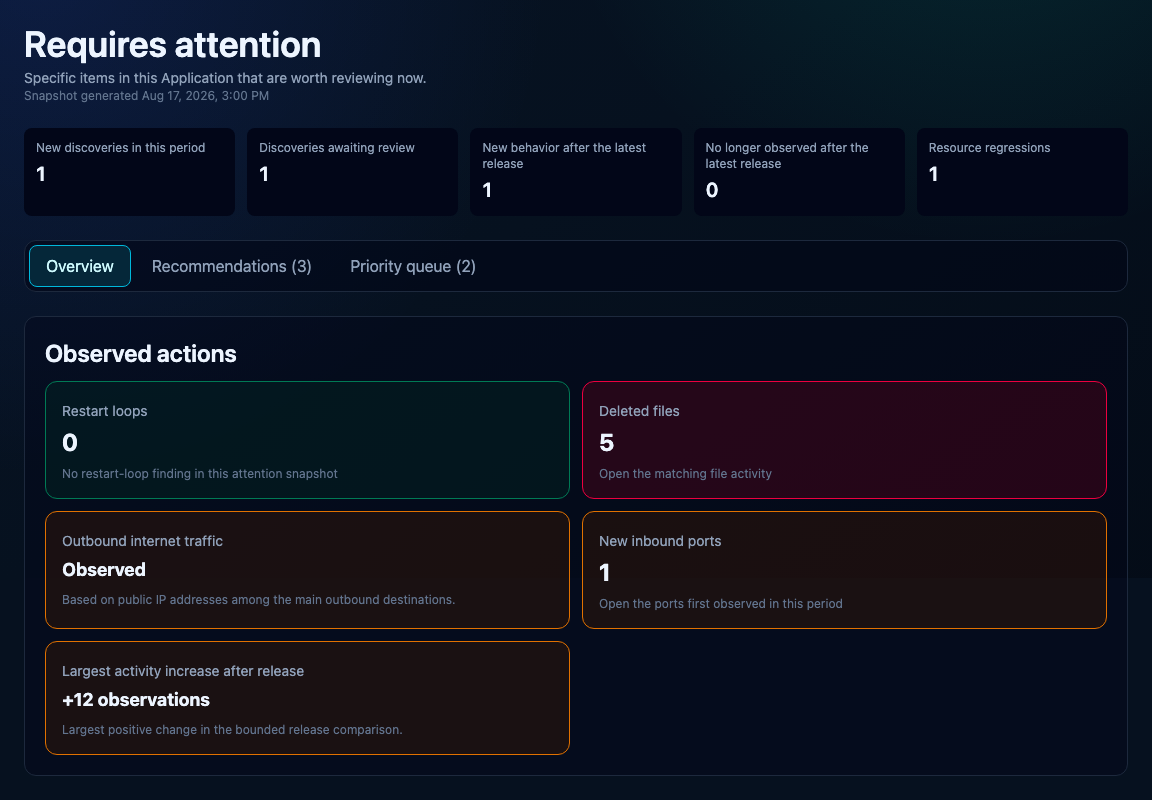Open the New inbound ports card
This screenshot has height=800, width=1152.
click(844, 570)
